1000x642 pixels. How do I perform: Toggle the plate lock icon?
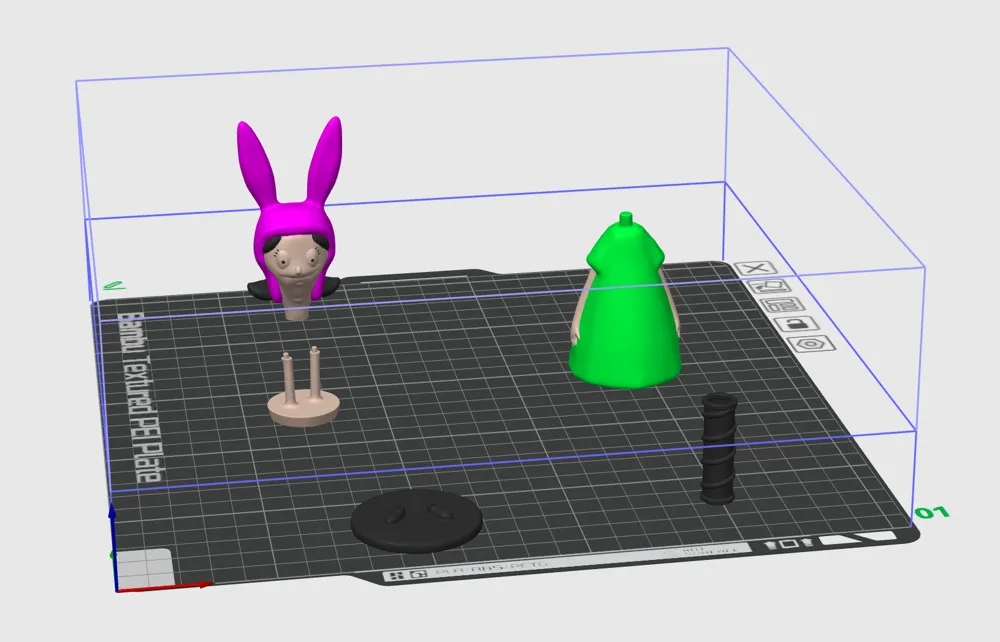tap(797, 324)
